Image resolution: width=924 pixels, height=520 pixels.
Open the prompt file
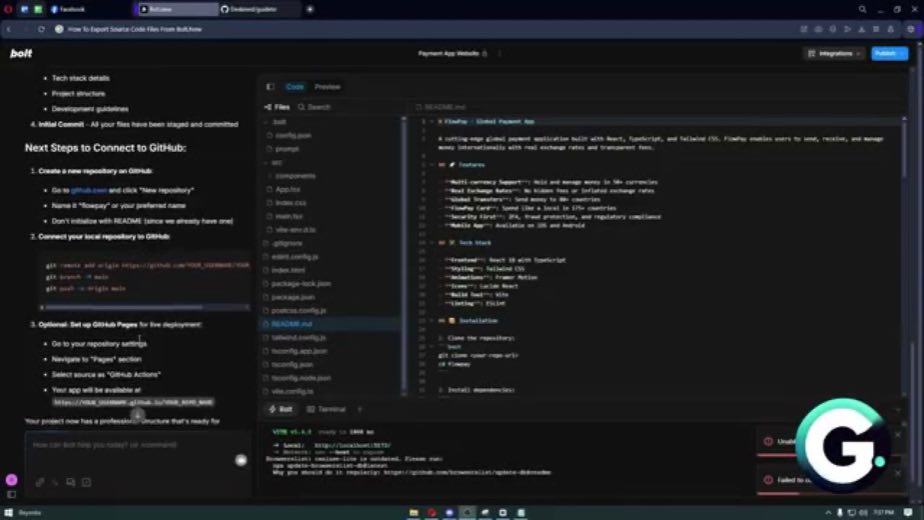coord(287,149)
